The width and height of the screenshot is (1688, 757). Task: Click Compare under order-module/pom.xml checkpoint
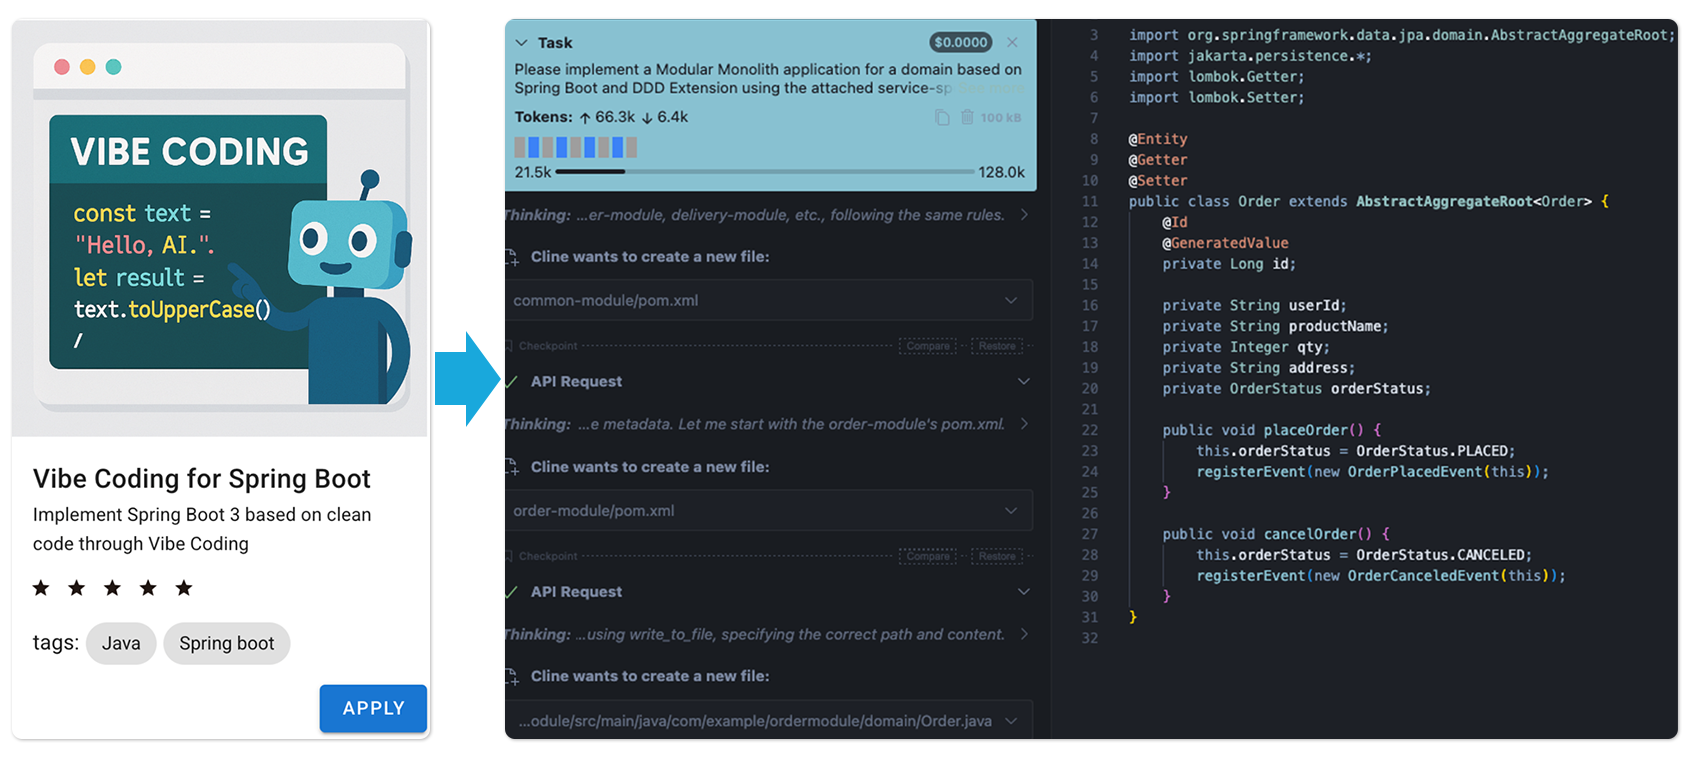click(x=928, y=556)
